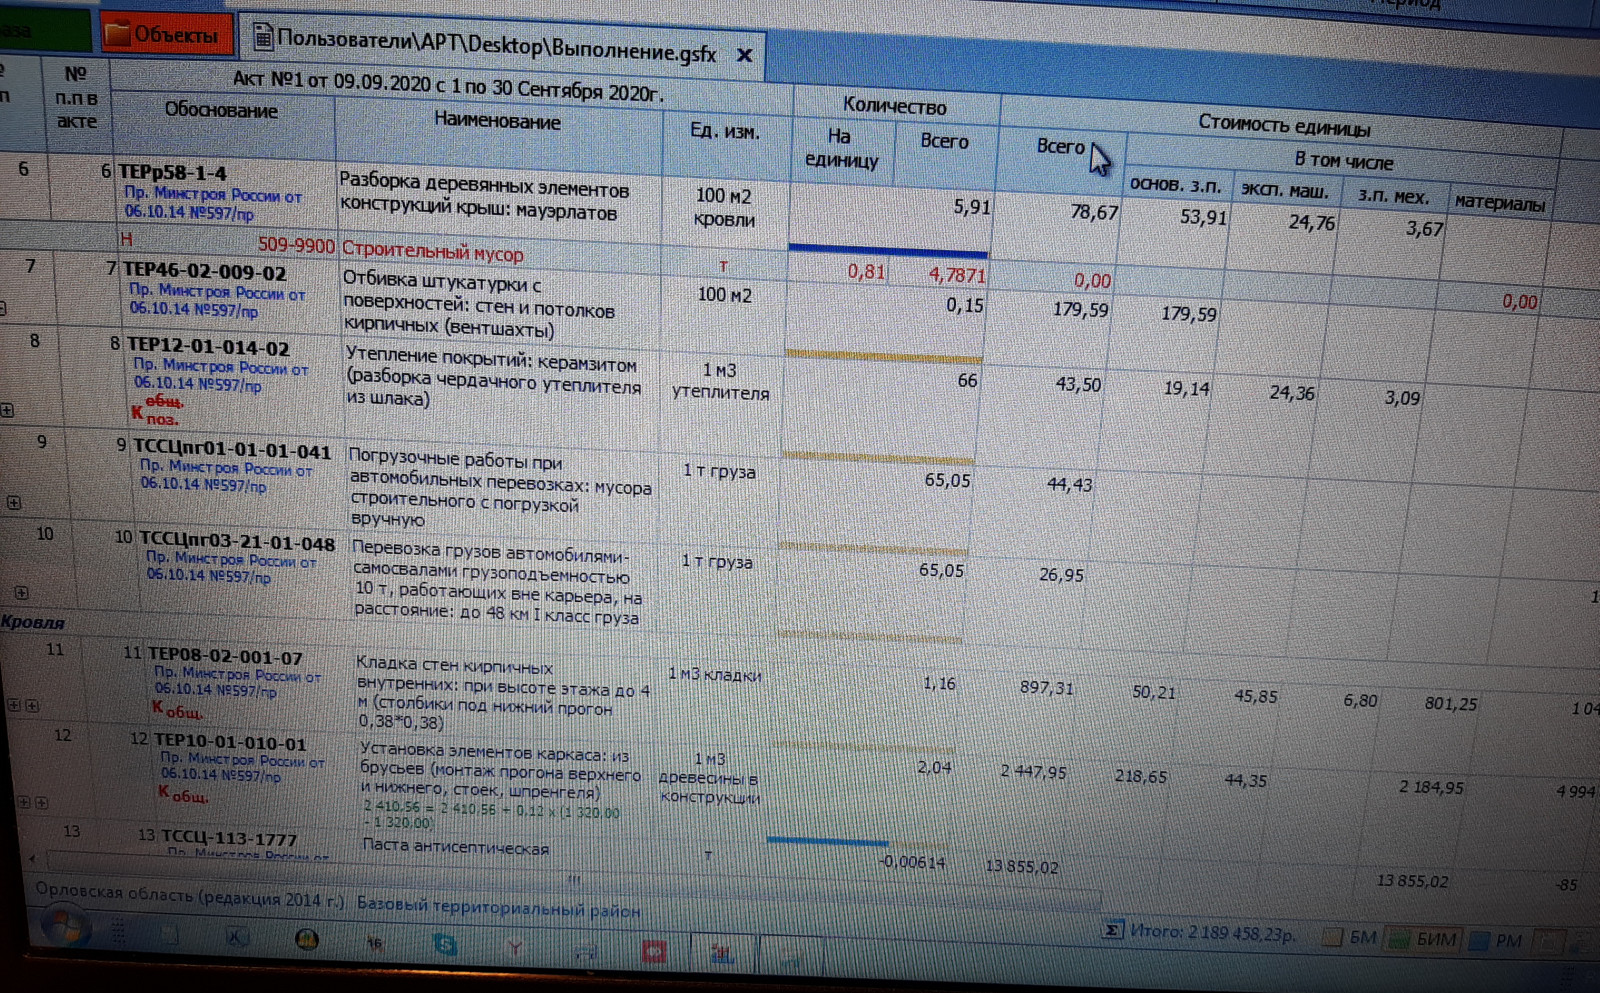Select code ТССЦпг01-01-01-041
This screenshot has height=993, width=1600.
[x=232, y=451]
